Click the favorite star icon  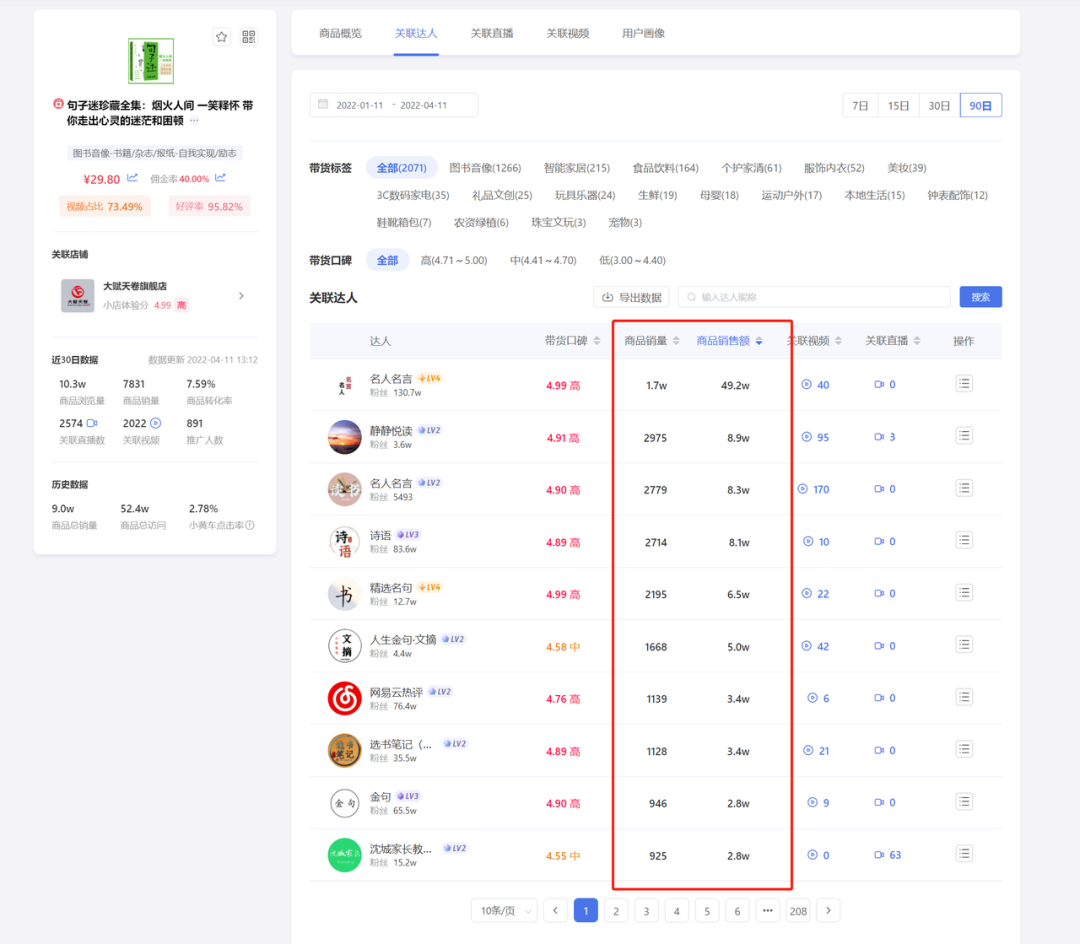pyautogui.click(x=221, y=37)
